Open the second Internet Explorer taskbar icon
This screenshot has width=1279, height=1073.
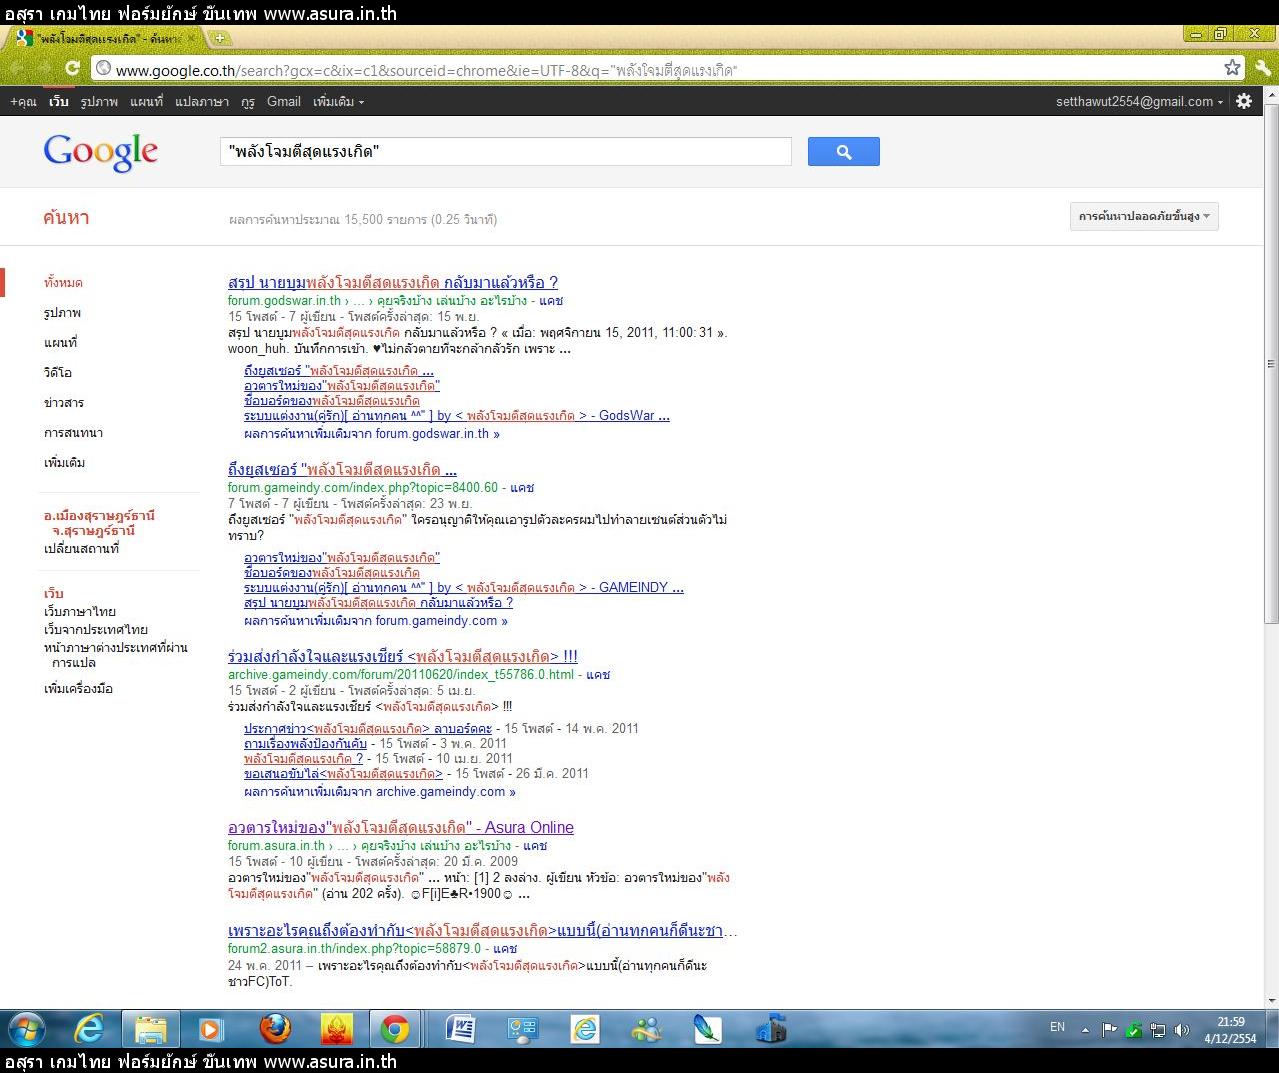point(585,1029)
